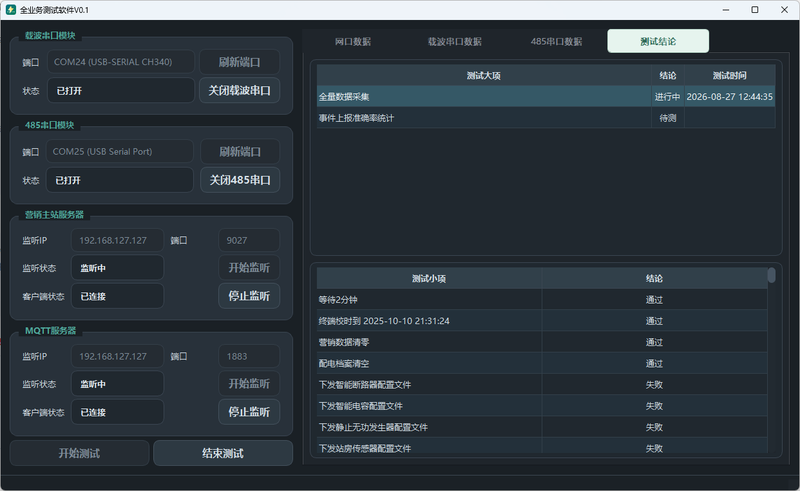Click 停止监听 in MQTT服务器 group

click(249, 412)
